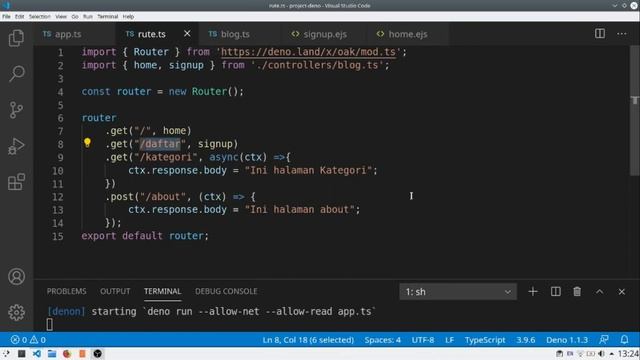Open the notifications bell in the status bar

pyautogui.click(x=624, y=340)
